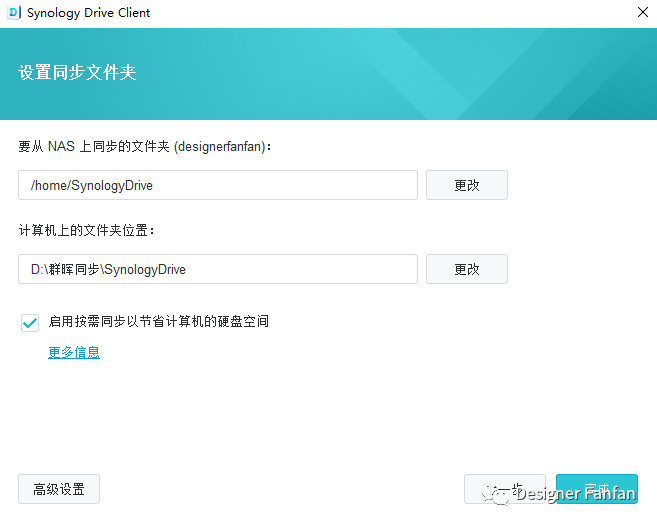Open 高级设置 advanced settings
The height and width of the screenshot is (524, 657).
pyautogui.click(x=59, y=489)
